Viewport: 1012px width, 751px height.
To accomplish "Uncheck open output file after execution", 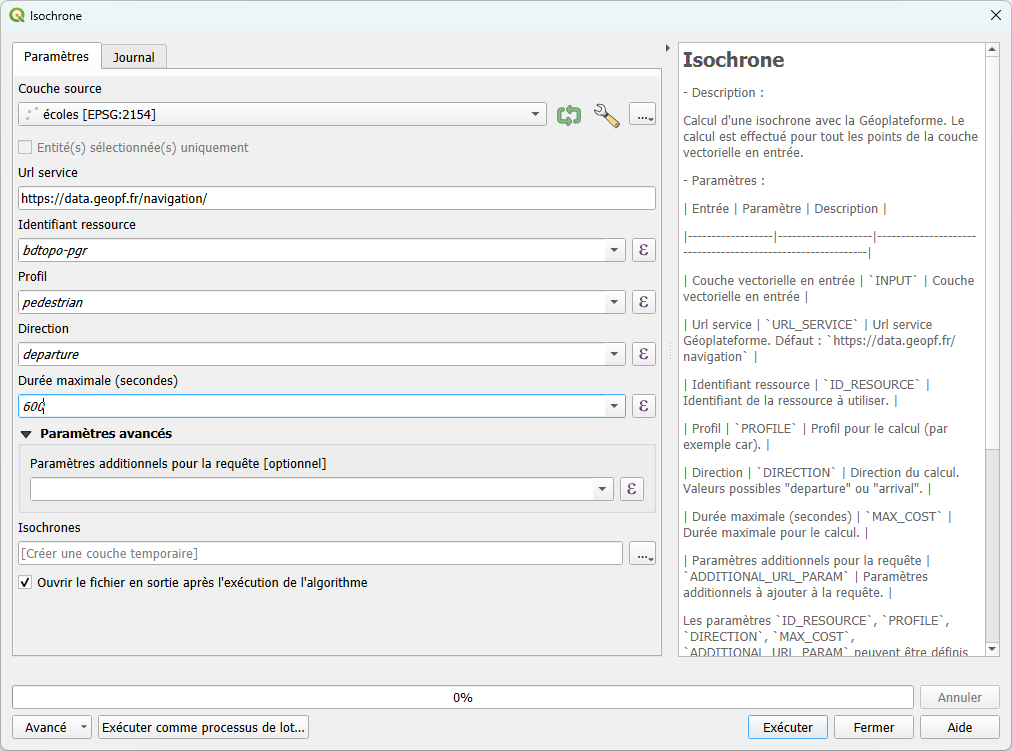I will click(x=25, y=582).
